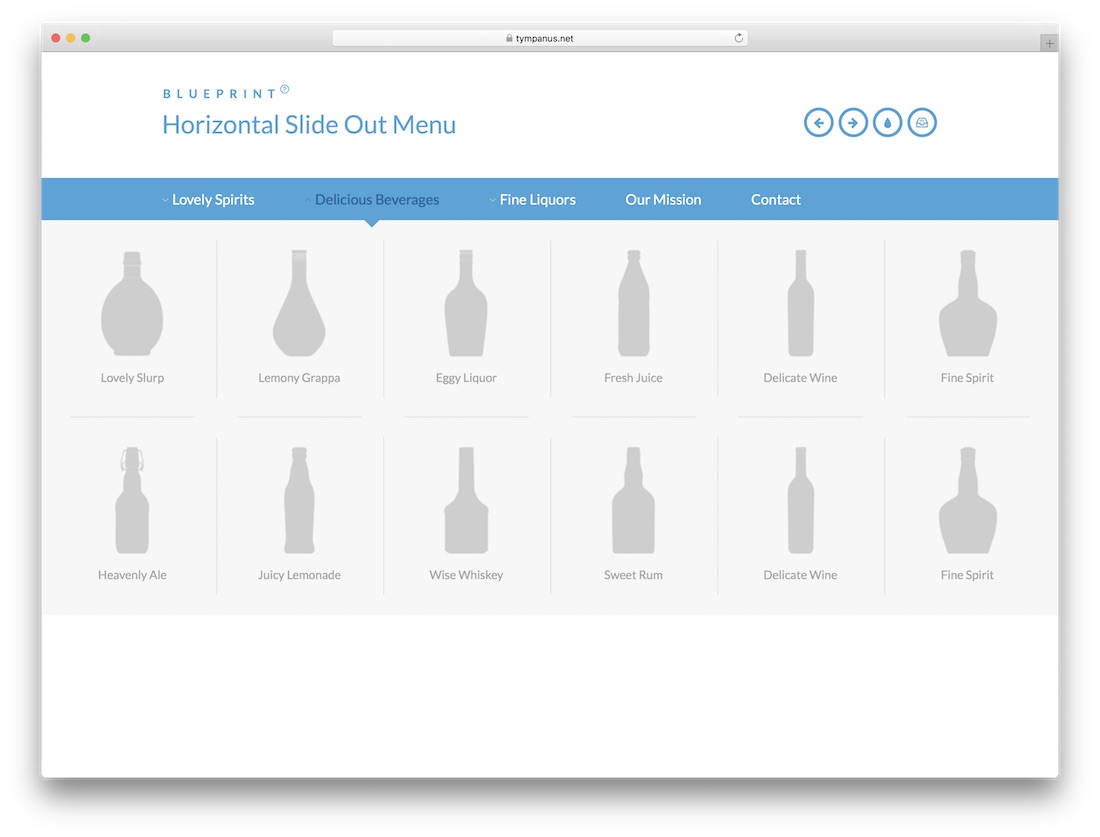
Task: Open the archive/download icon
Action: click(921, 122)
